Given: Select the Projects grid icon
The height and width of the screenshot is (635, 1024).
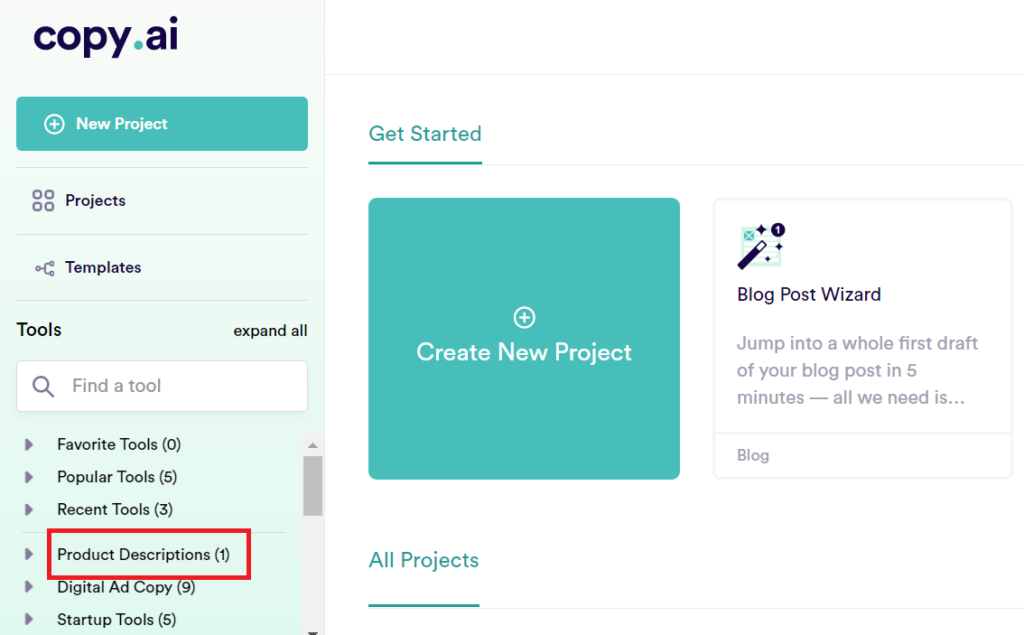Looking at the screenshot, I should coord(42,200).
